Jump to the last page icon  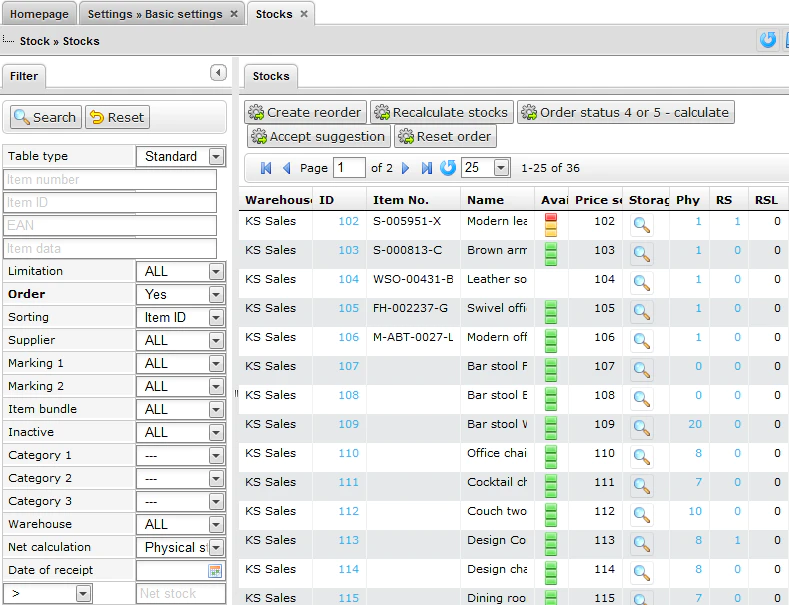pyautogui.click(x=427, y=168)
